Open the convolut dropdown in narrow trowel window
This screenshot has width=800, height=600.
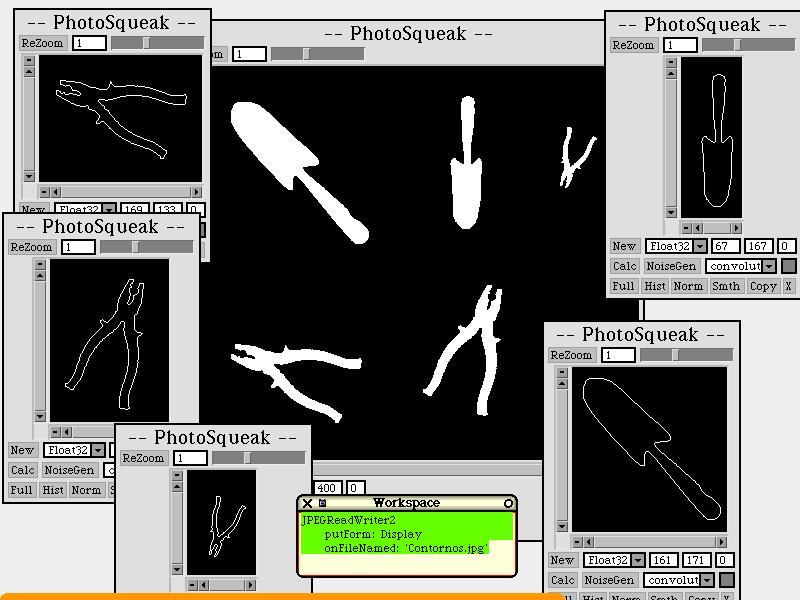pos(770,266)
